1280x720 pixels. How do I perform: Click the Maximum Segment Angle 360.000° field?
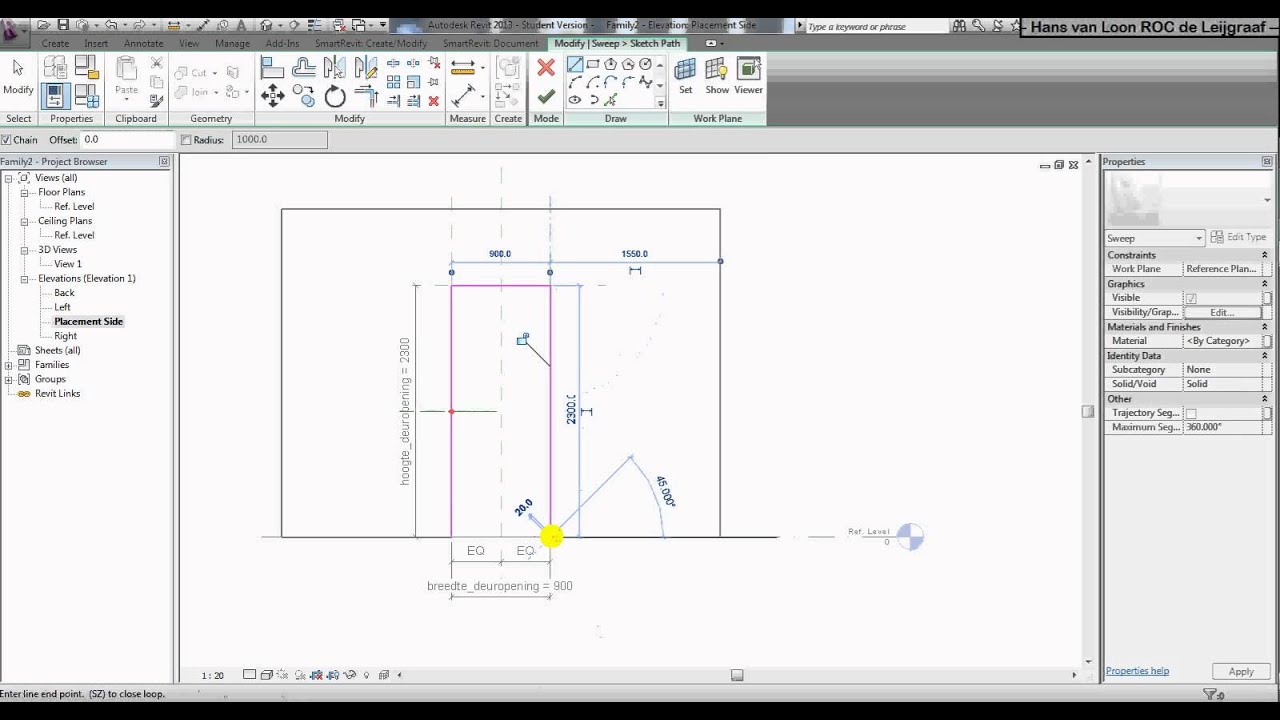tap(1223, 427)
